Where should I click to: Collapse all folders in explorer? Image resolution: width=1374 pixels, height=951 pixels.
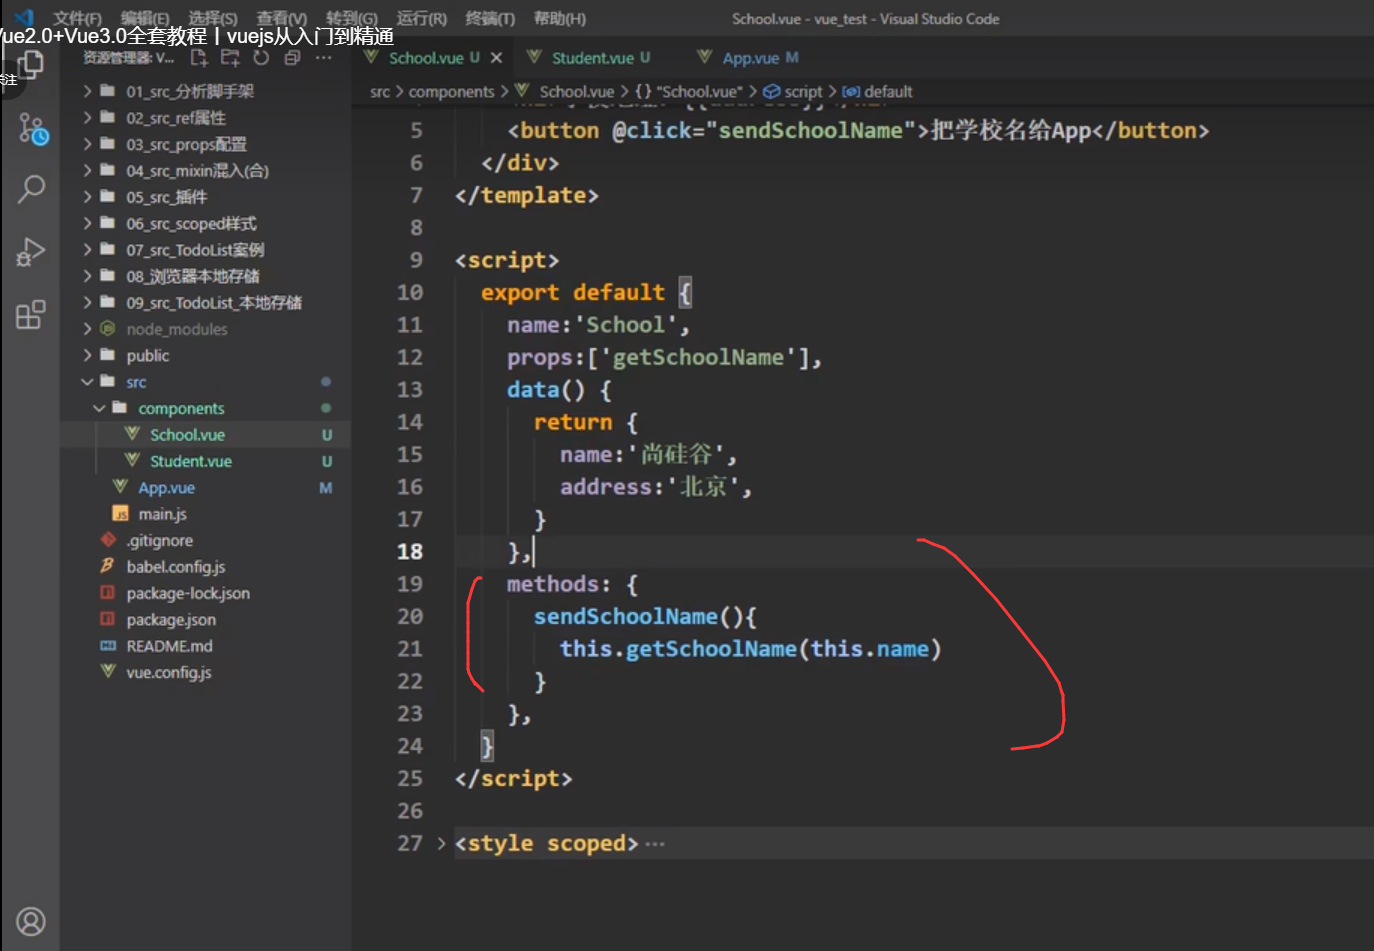click(292, 58)
